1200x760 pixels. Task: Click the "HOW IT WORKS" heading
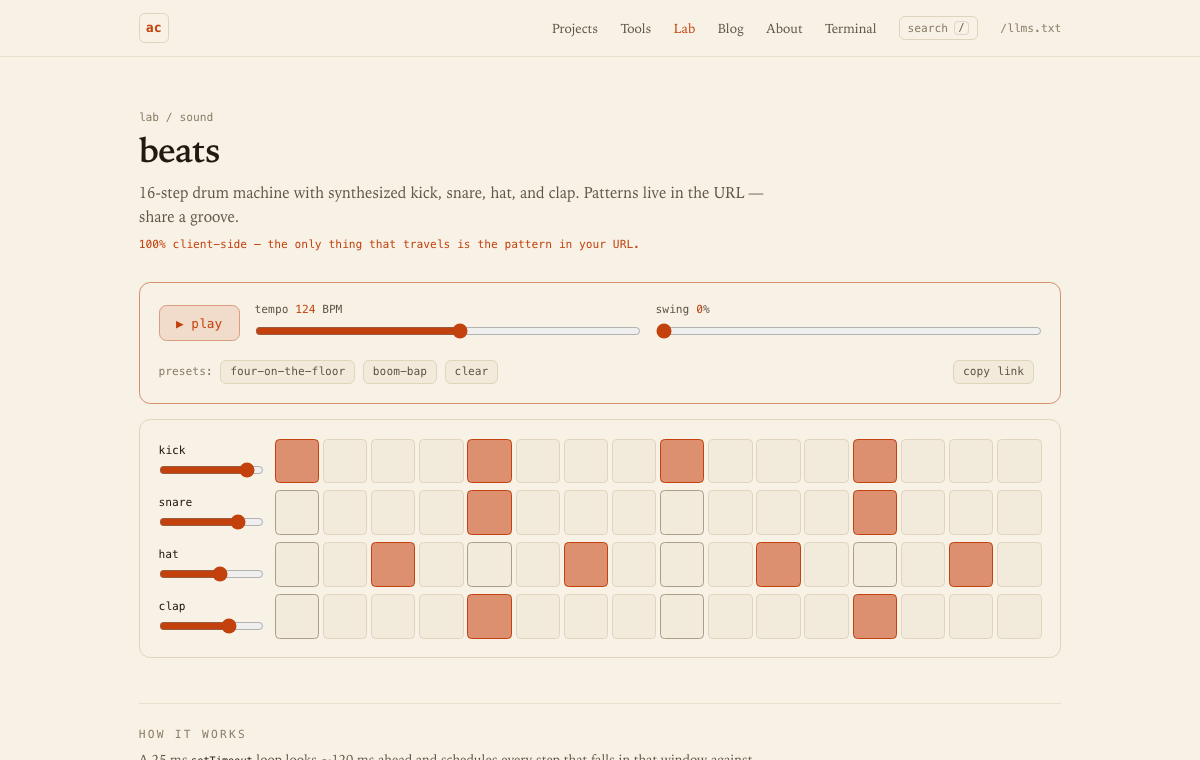[192, 734]
